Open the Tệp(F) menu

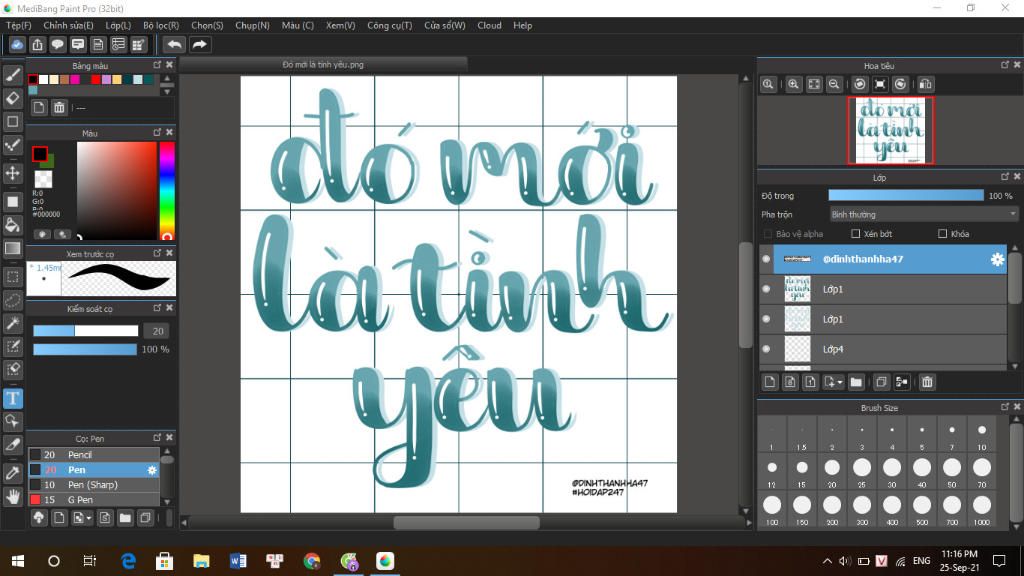[x=18, y=25]
